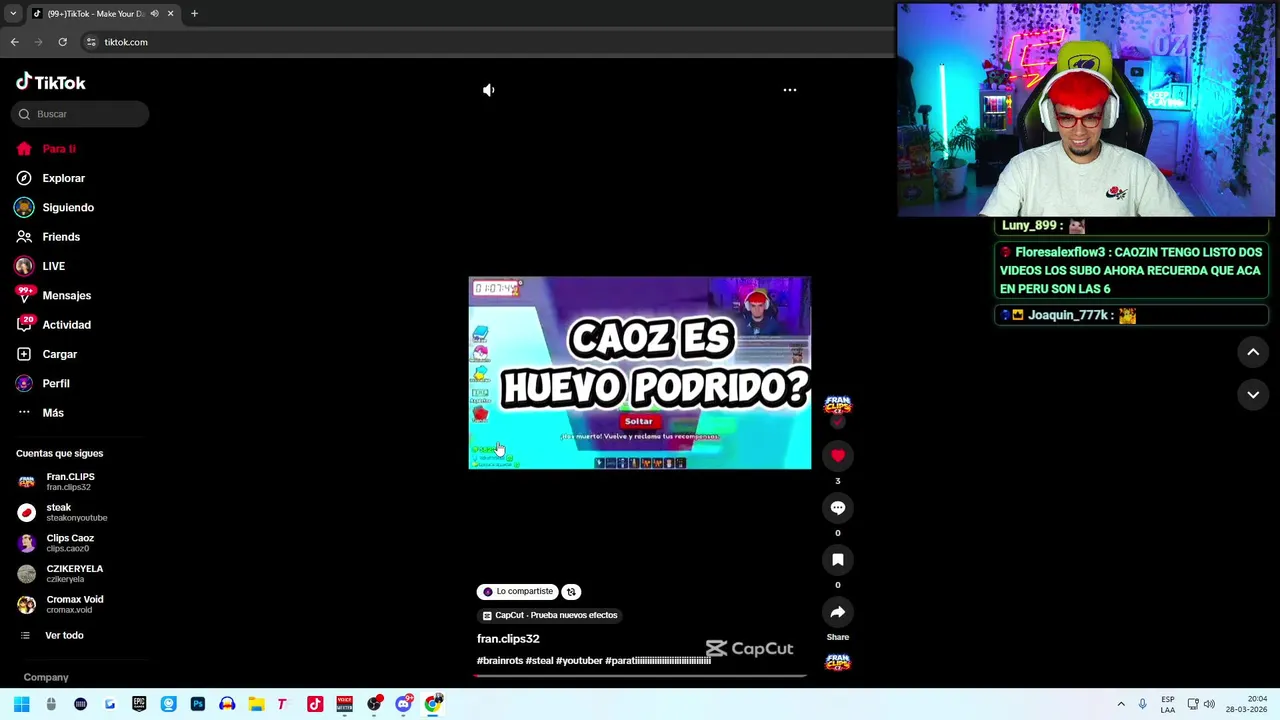Open the system volume tray icon
1280x720 pixels.
click(1209, 704)
